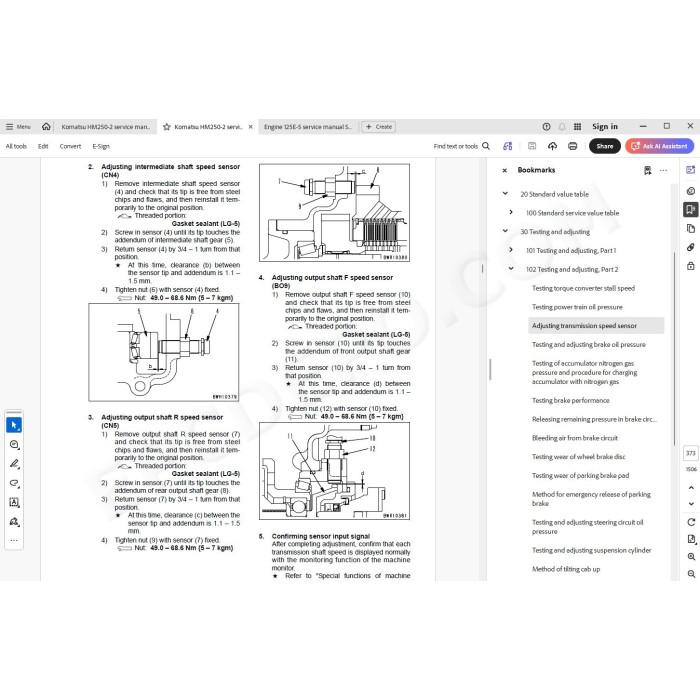Go to previous page up arrow
700x700 pixels.
(691, 488)
